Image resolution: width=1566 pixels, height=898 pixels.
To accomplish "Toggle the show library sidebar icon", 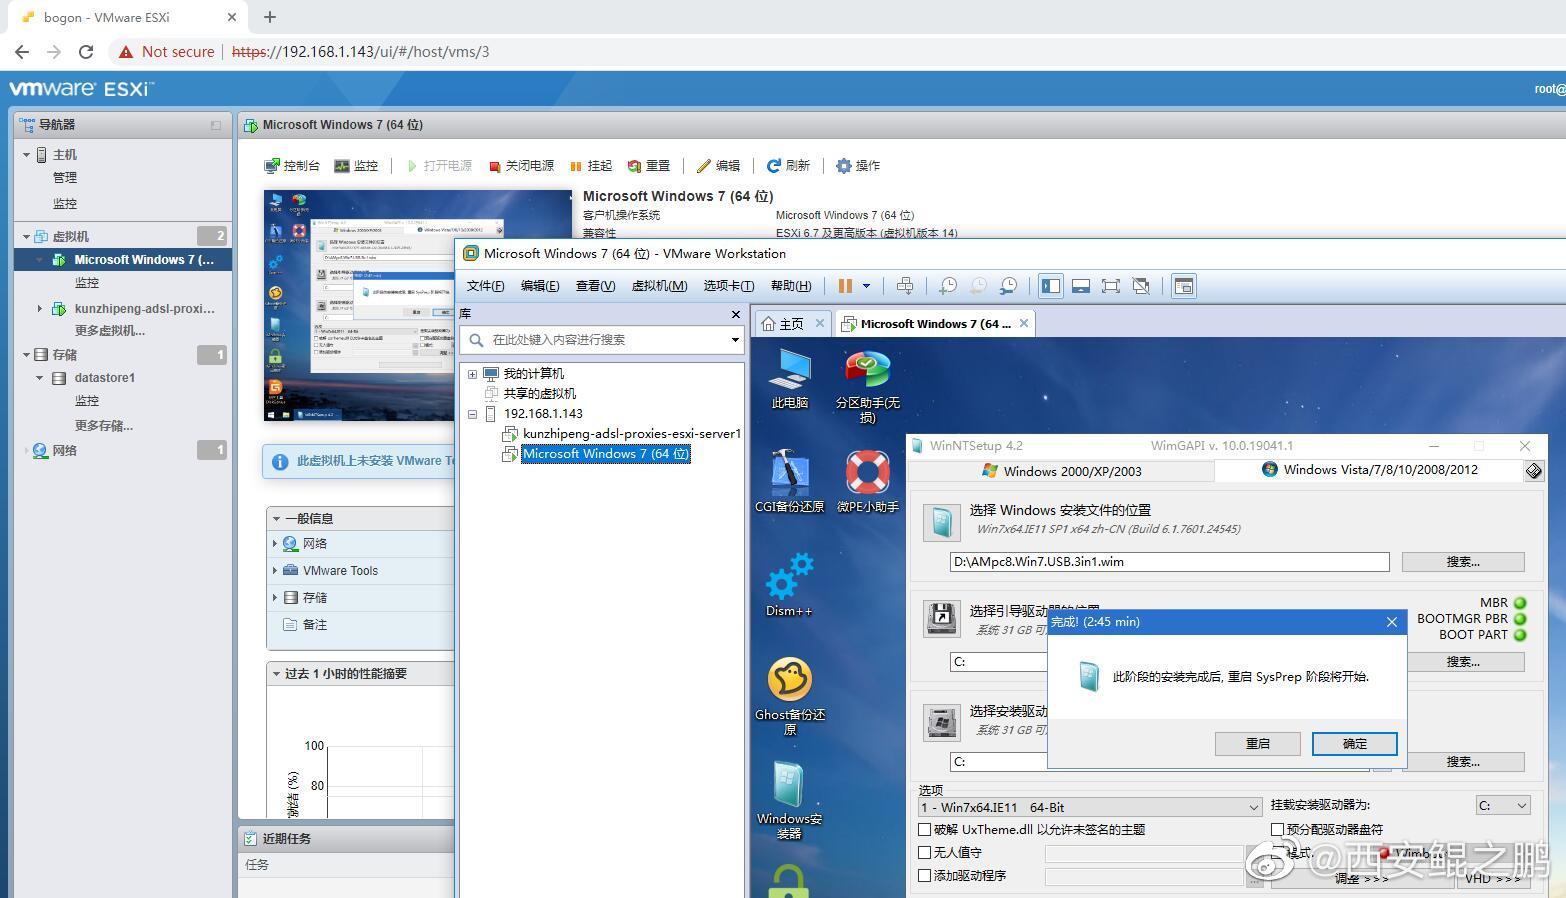I will (x=1051, y=286).
